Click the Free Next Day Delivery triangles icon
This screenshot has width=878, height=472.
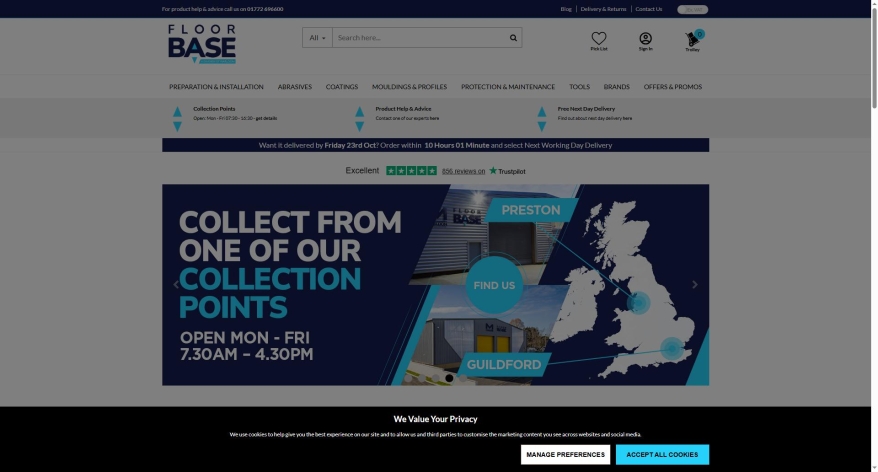coord(541,119)
